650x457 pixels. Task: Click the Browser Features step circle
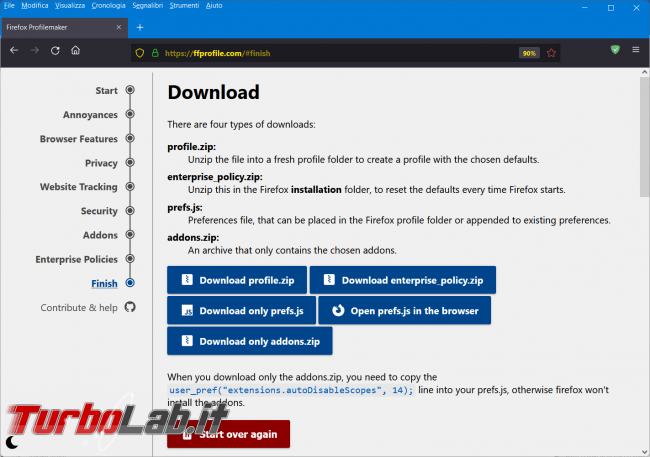click(130, 138)
